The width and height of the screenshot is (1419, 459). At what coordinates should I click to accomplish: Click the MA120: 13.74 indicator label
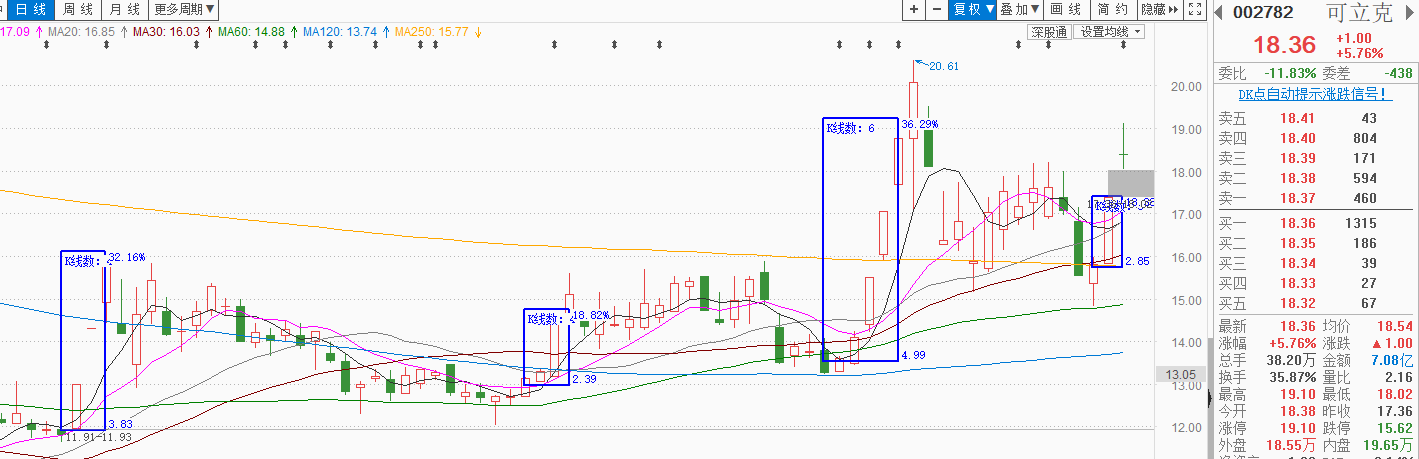click(342, 32)
